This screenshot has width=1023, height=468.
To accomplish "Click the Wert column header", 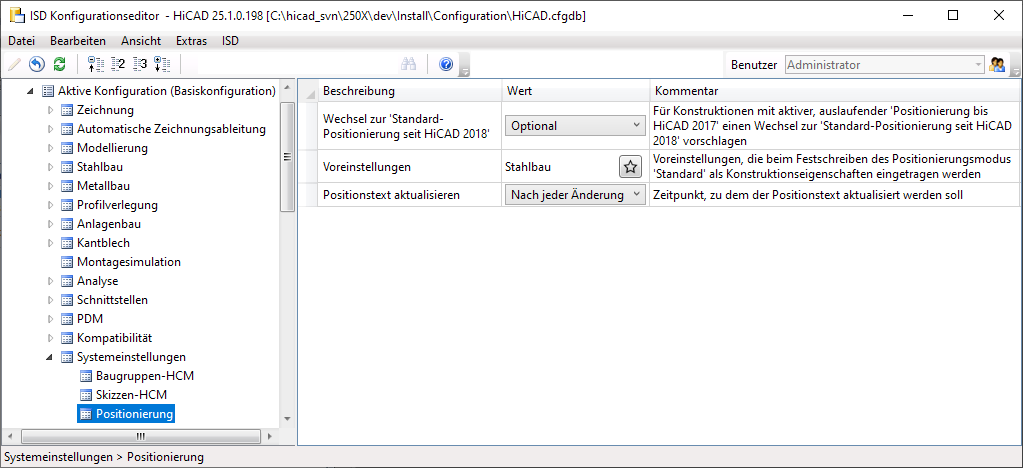I will (575, 91).
